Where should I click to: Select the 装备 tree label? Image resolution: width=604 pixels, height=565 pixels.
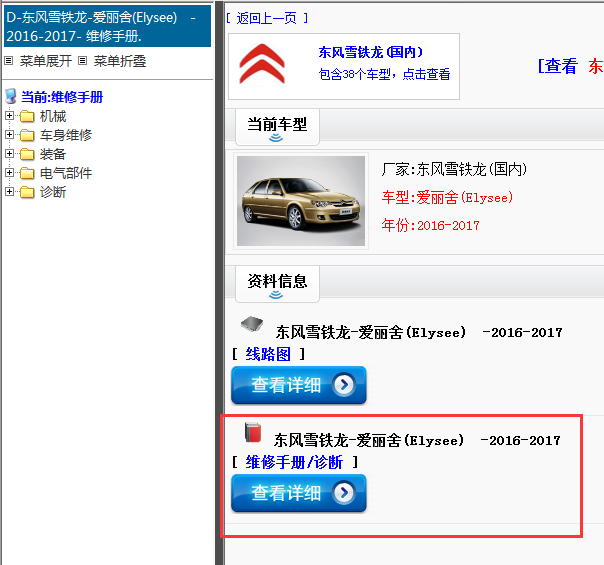53,154
